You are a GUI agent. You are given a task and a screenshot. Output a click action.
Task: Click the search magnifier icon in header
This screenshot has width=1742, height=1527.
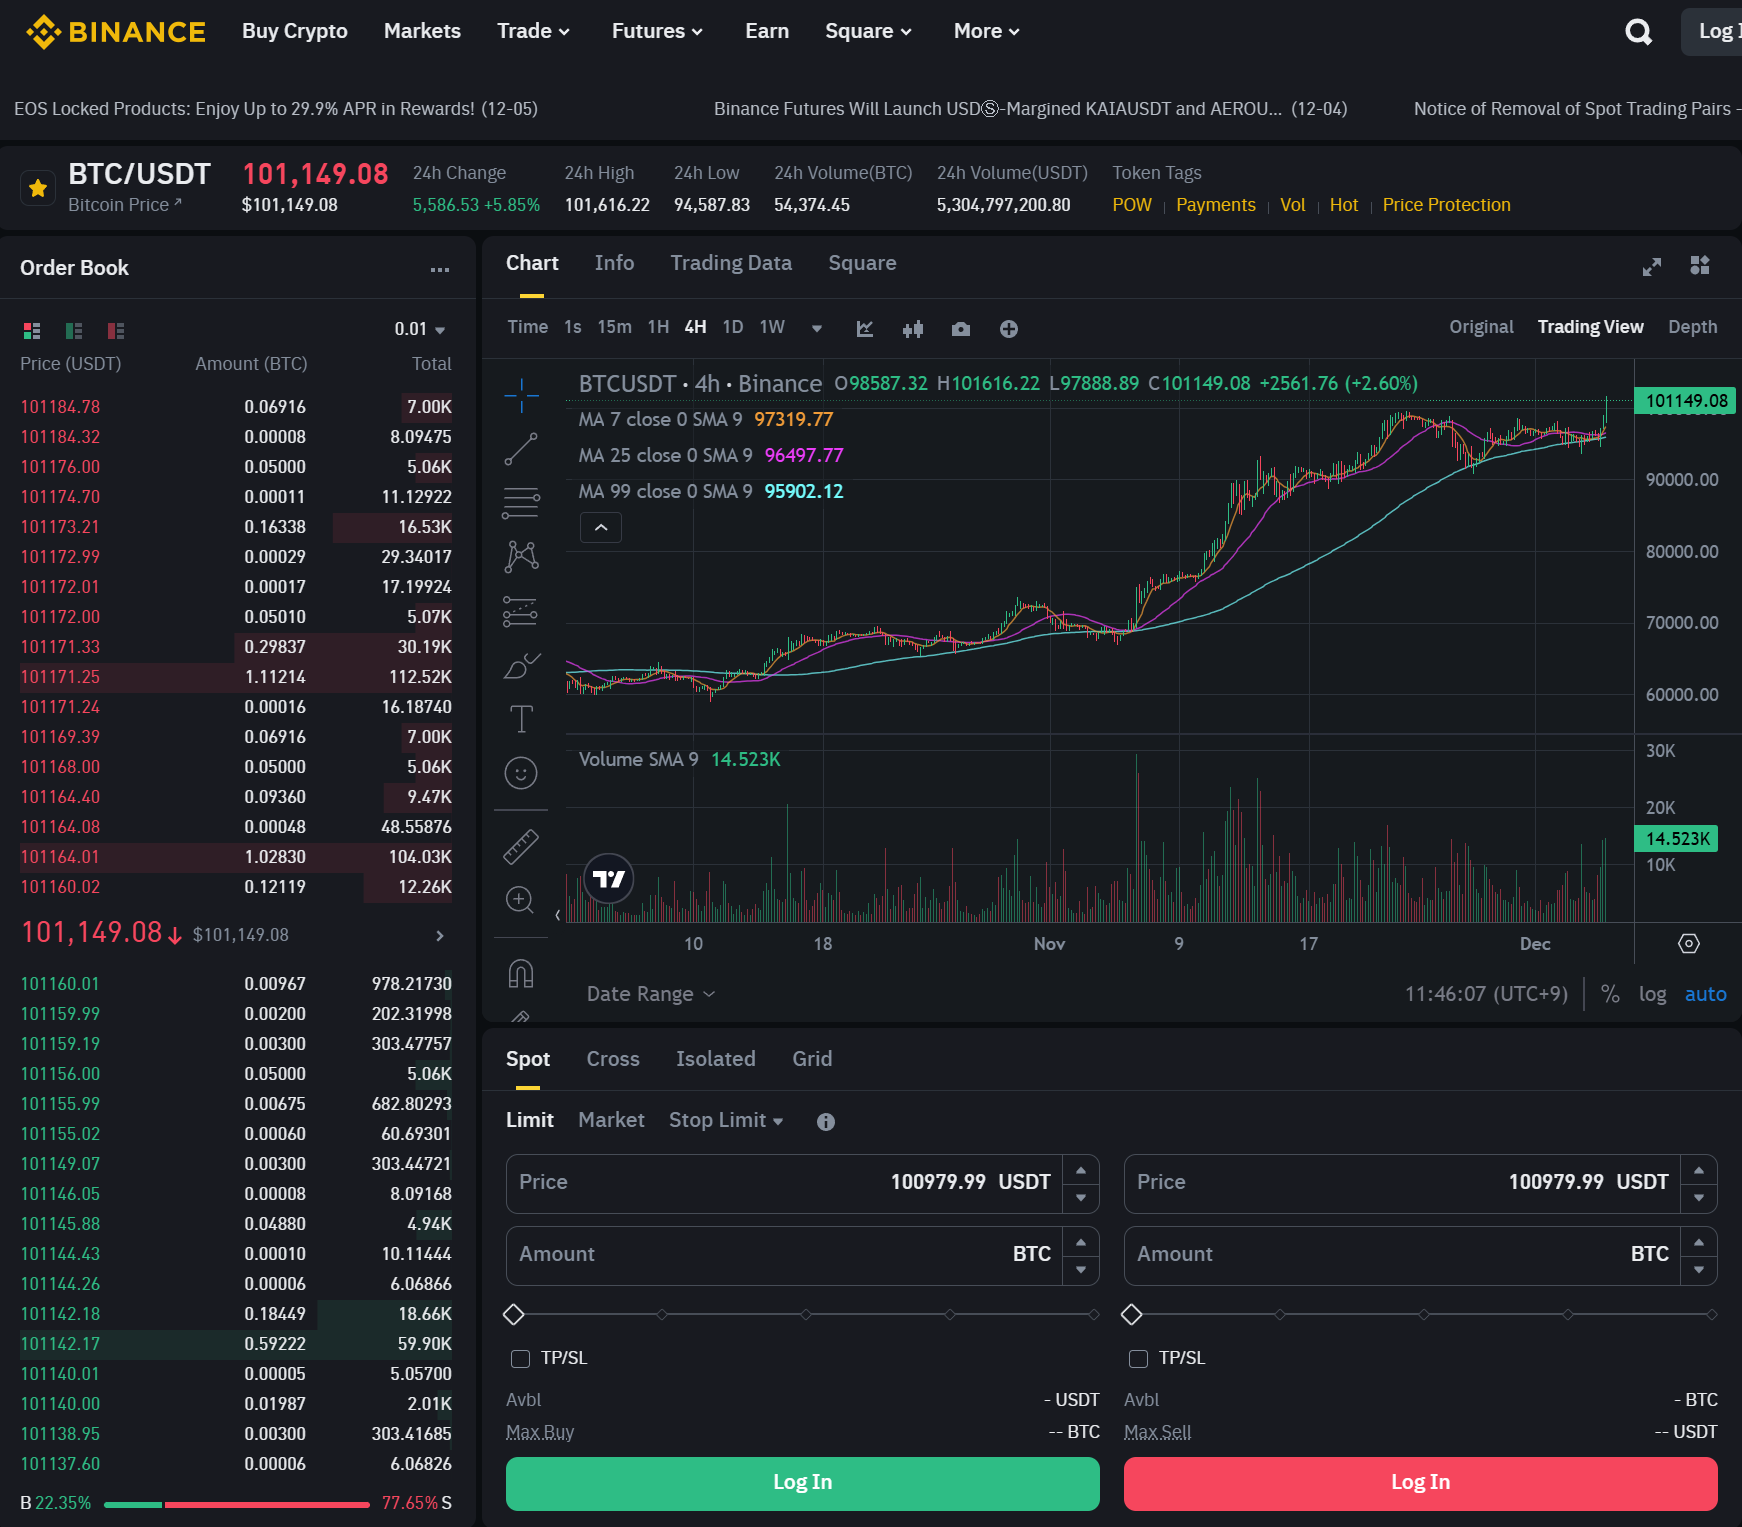(x=1638, y=32)
